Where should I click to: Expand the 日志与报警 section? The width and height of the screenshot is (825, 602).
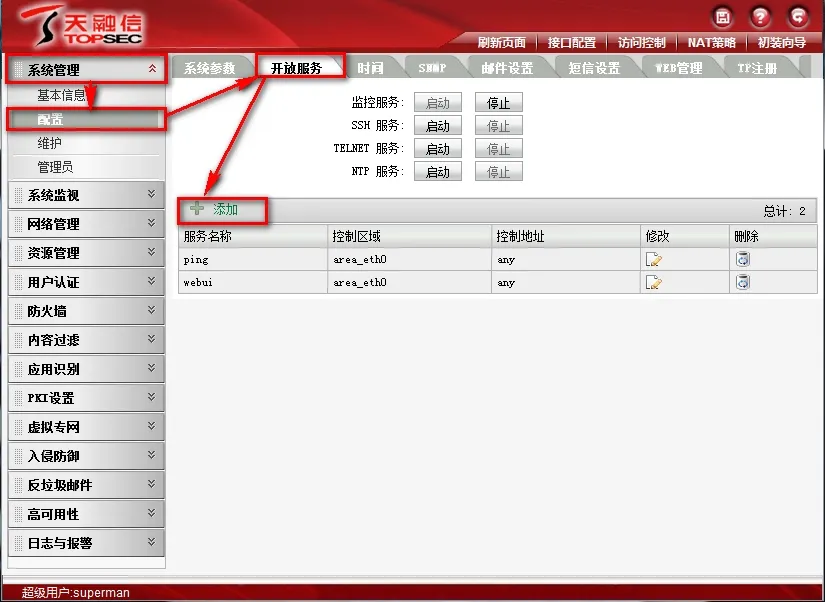tap(86, 543)
